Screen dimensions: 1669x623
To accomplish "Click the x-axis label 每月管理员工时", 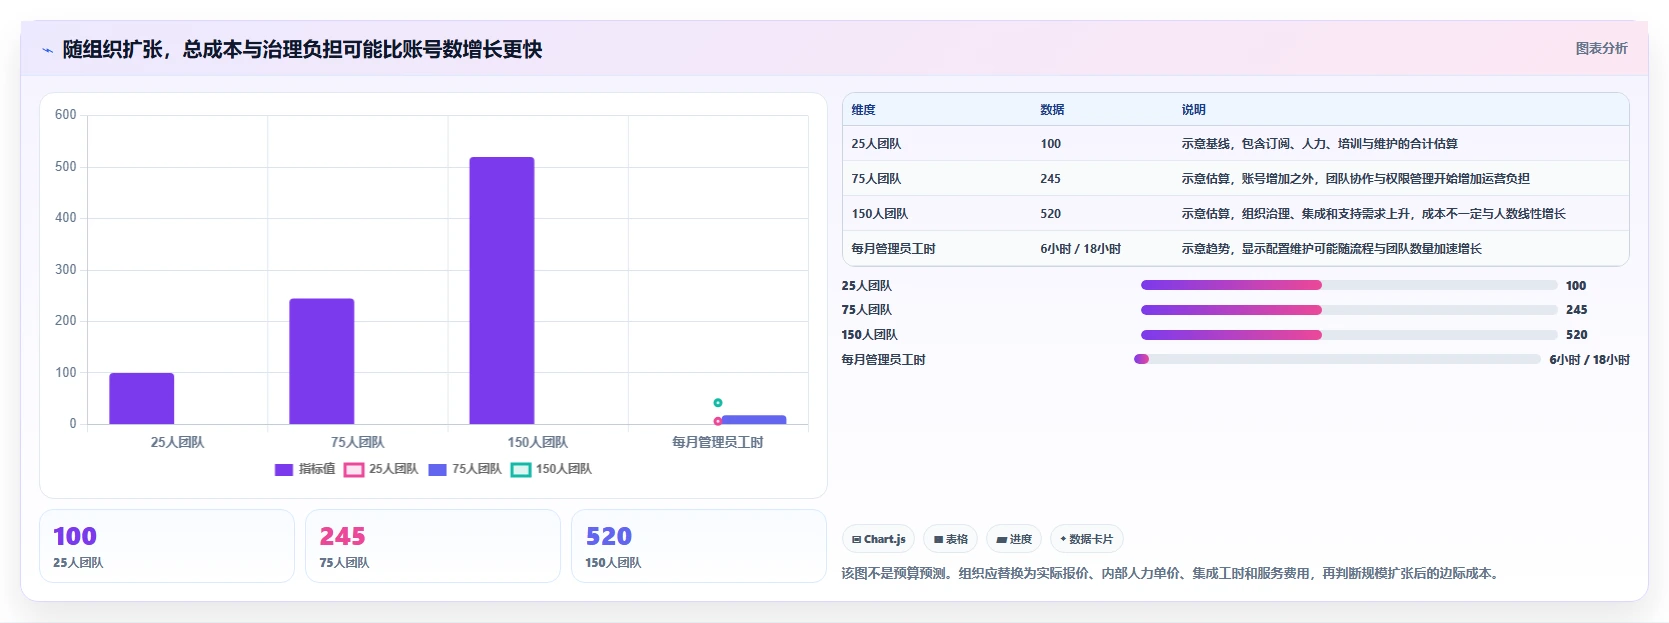I will [x=717, y=442].
